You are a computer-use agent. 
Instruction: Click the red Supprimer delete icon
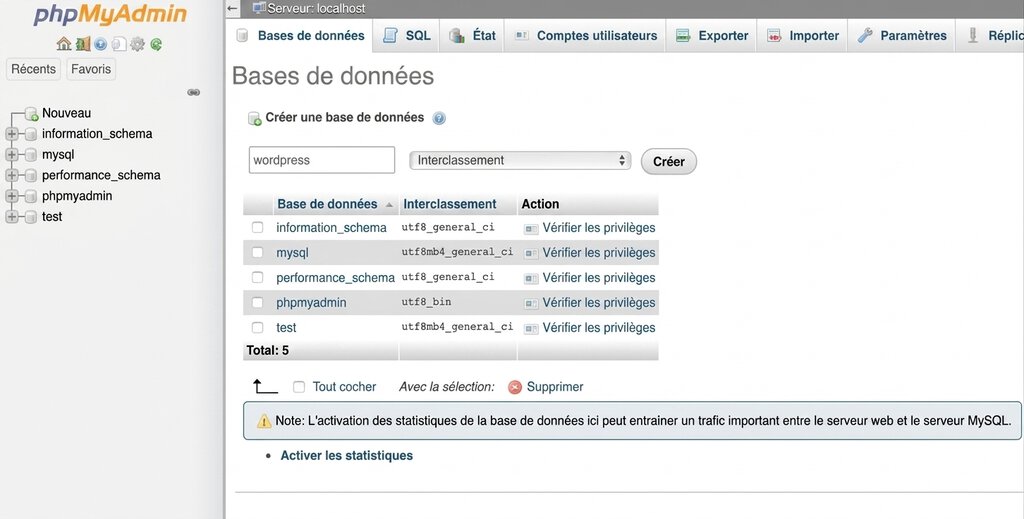pos(515,387)
